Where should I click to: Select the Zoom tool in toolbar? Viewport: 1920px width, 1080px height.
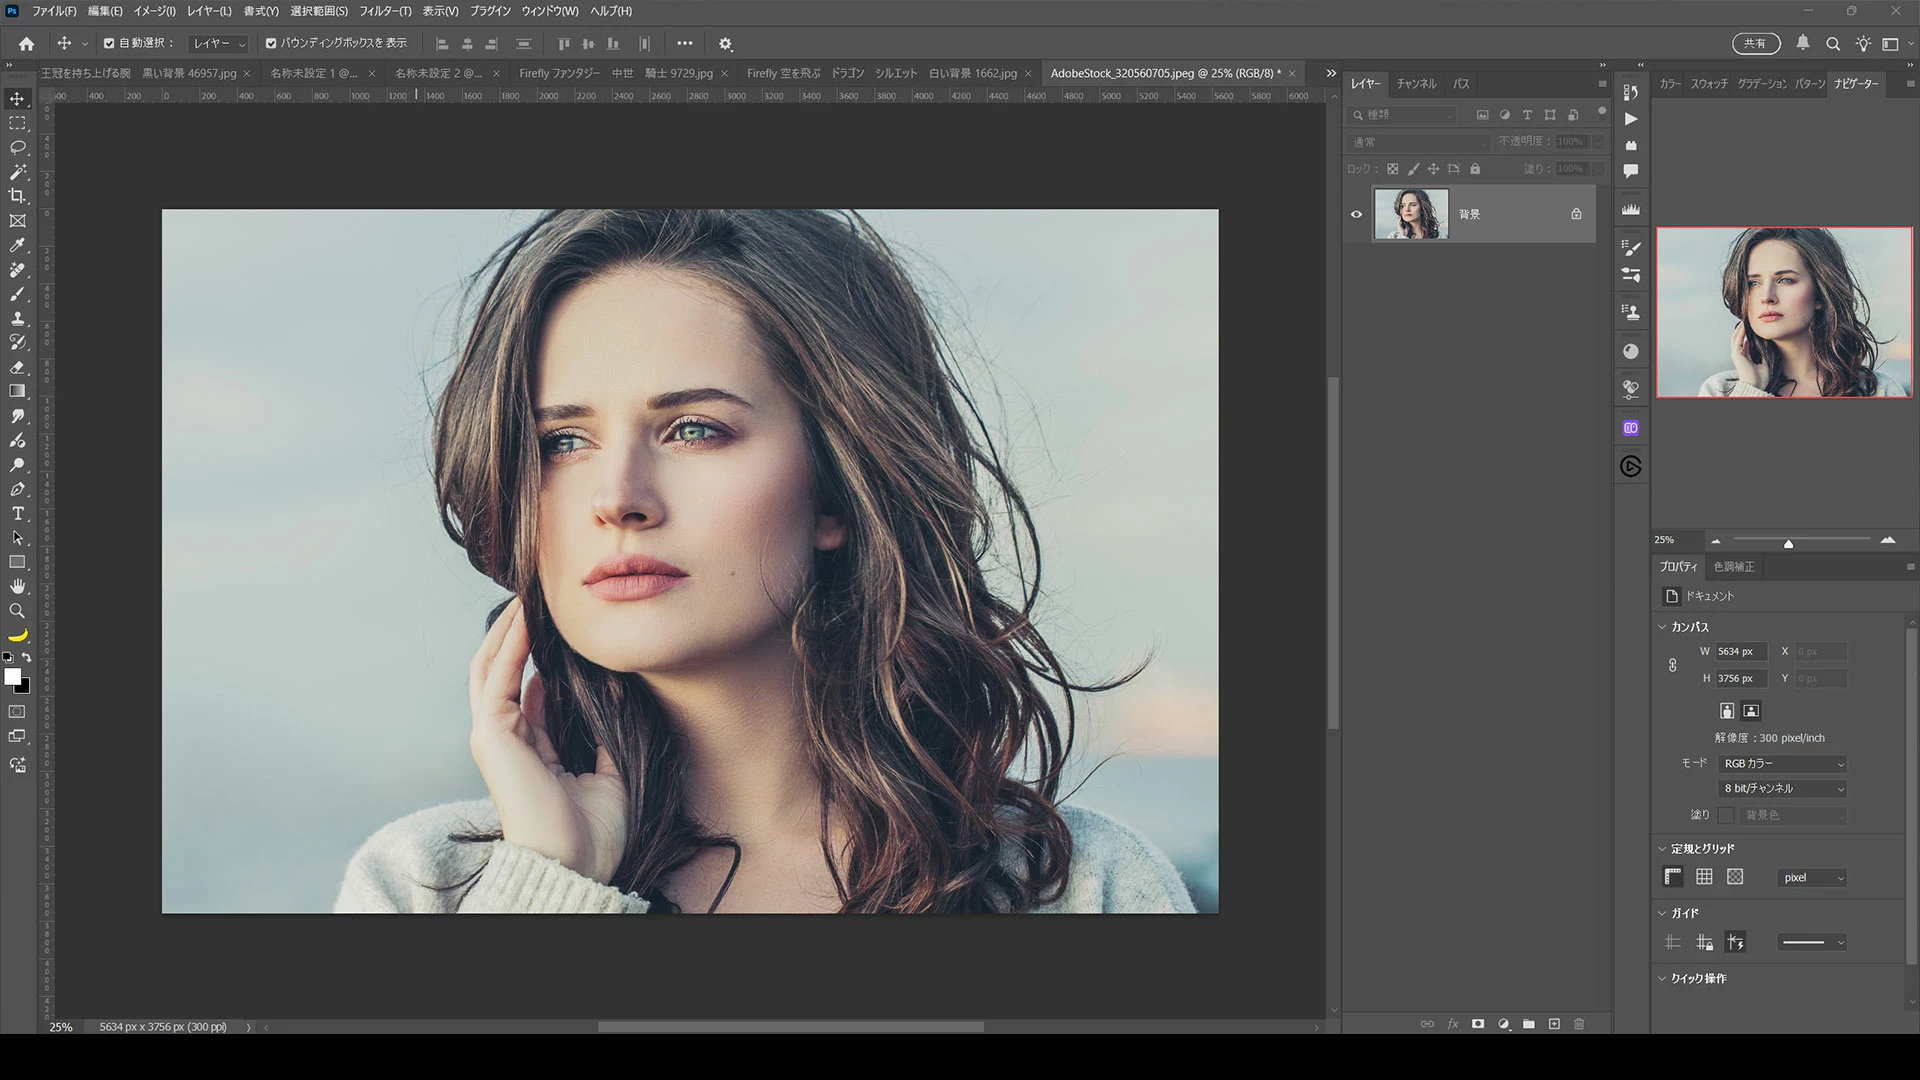pos(18,611)
